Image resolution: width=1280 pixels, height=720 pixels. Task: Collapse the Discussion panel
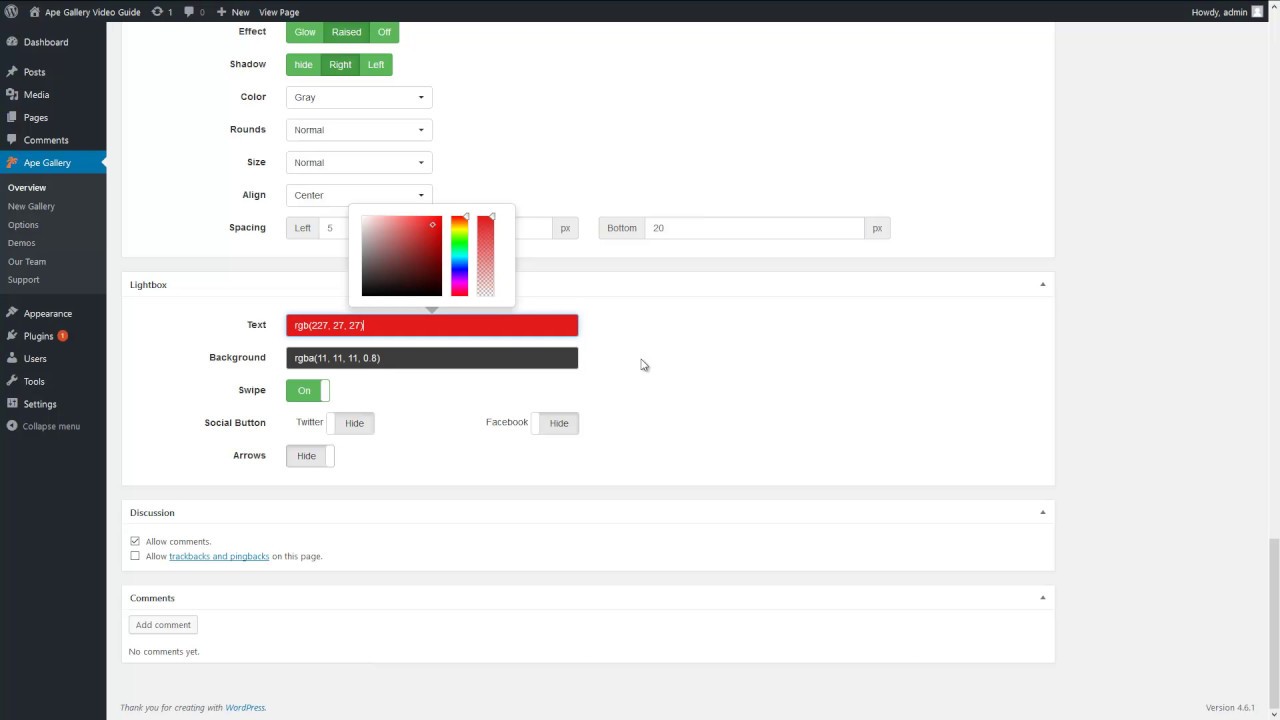click(x=1042, y=512)
